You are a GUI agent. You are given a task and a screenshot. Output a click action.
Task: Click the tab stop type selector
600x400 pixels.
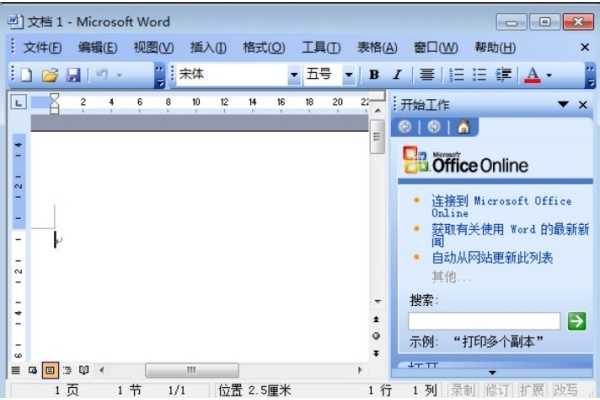coord(19,103)
